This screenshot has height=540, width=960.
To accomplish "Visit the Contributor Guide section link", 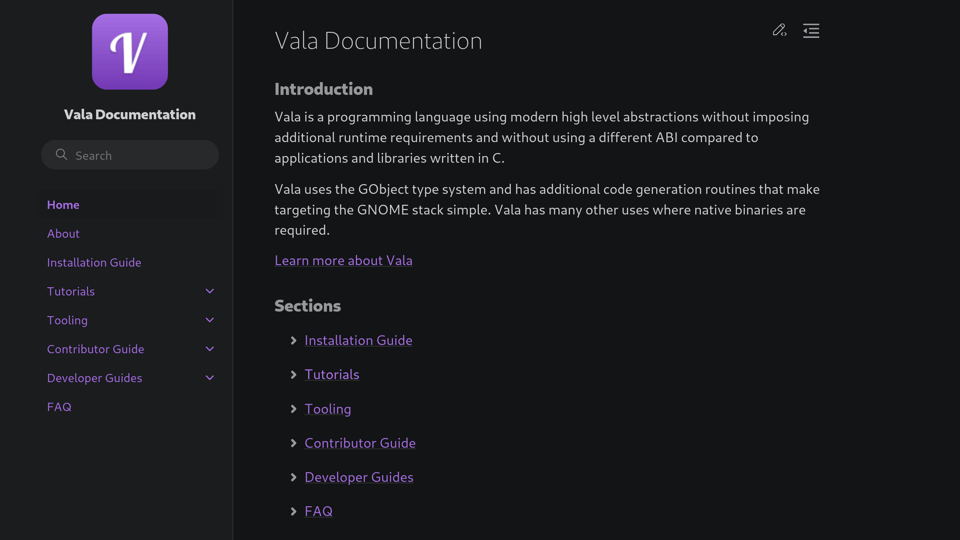I will click(360, 443).
